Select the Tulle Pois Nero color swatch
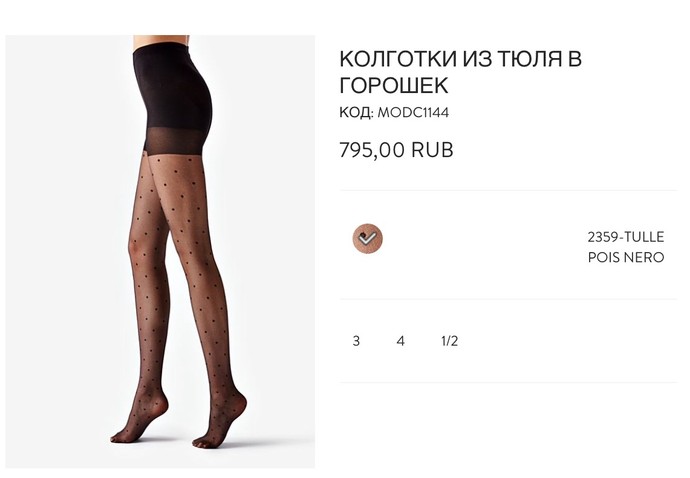Screen dimensions: 690x478 (367, 239)
